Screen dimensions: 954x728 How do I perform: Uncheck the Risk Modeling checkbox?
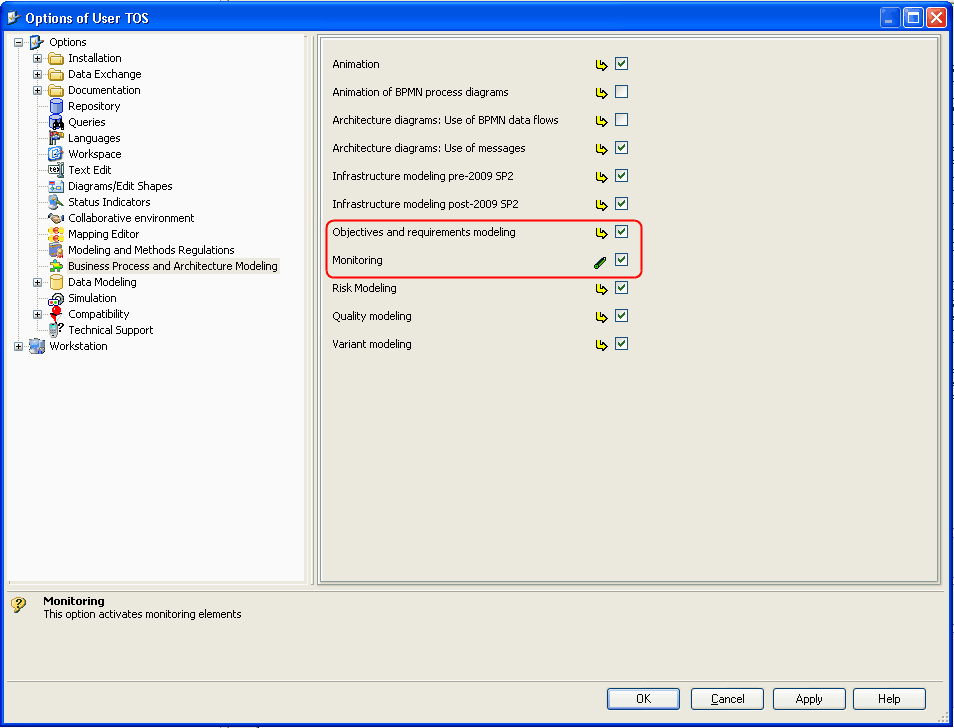pyautogui.click(x=622, y=288)
